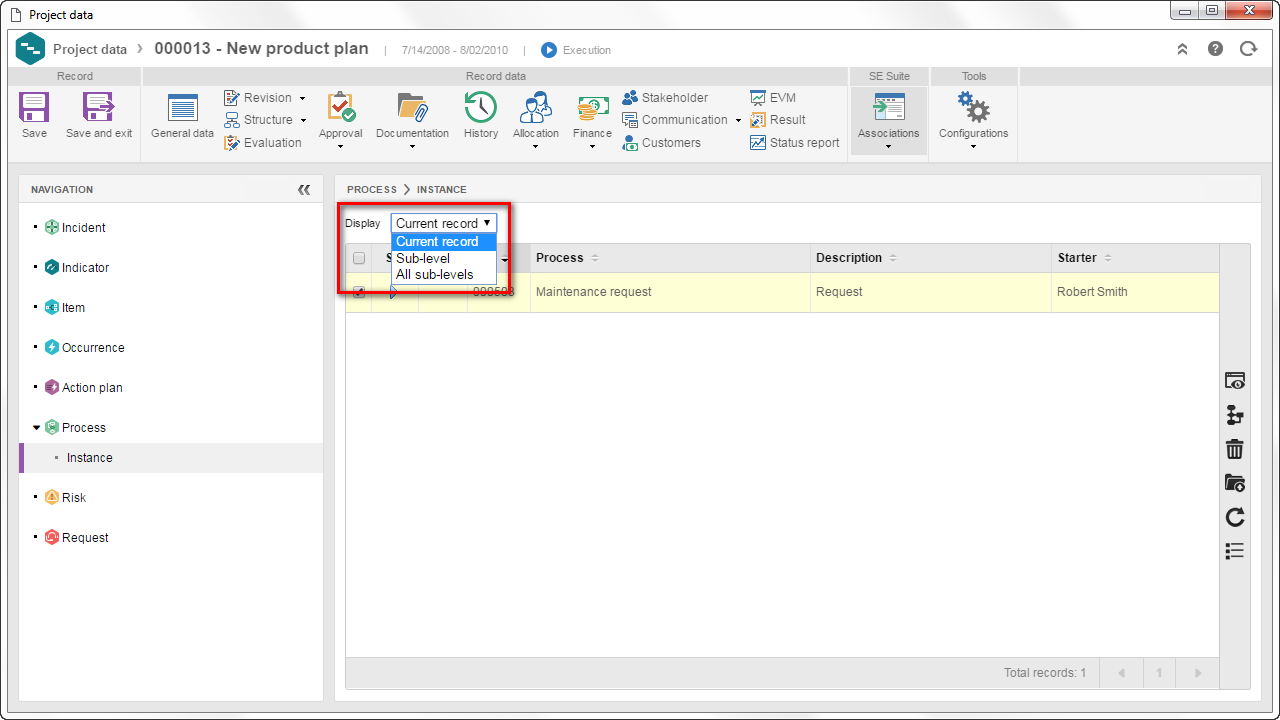The width and height of the screenshot is (1280, 720).
Task: Open the Configurations gears icon
Action: 973,107
